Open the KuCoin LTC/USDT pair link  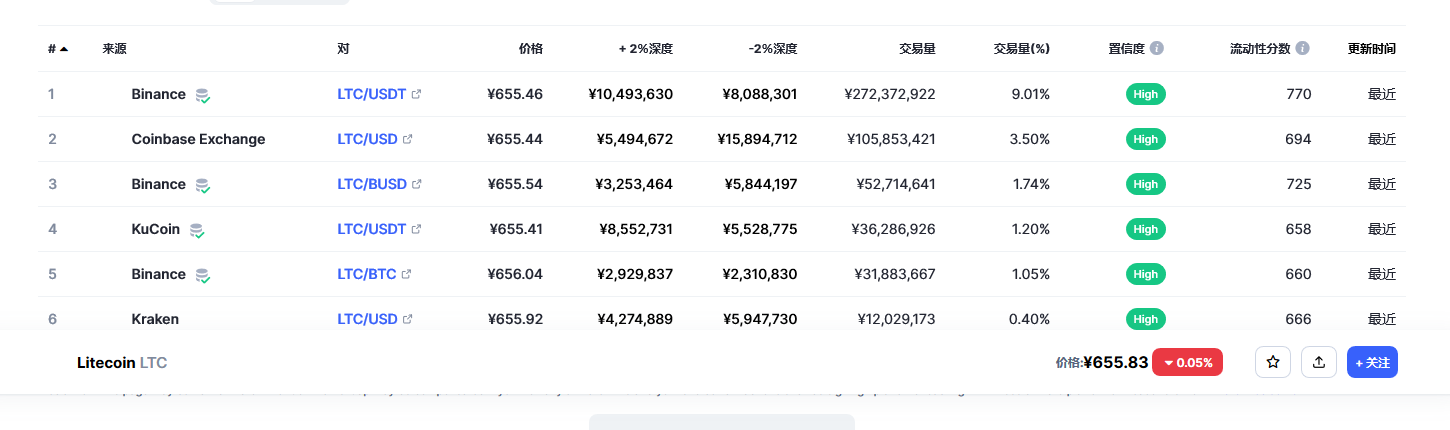click(x=371, y=229)
